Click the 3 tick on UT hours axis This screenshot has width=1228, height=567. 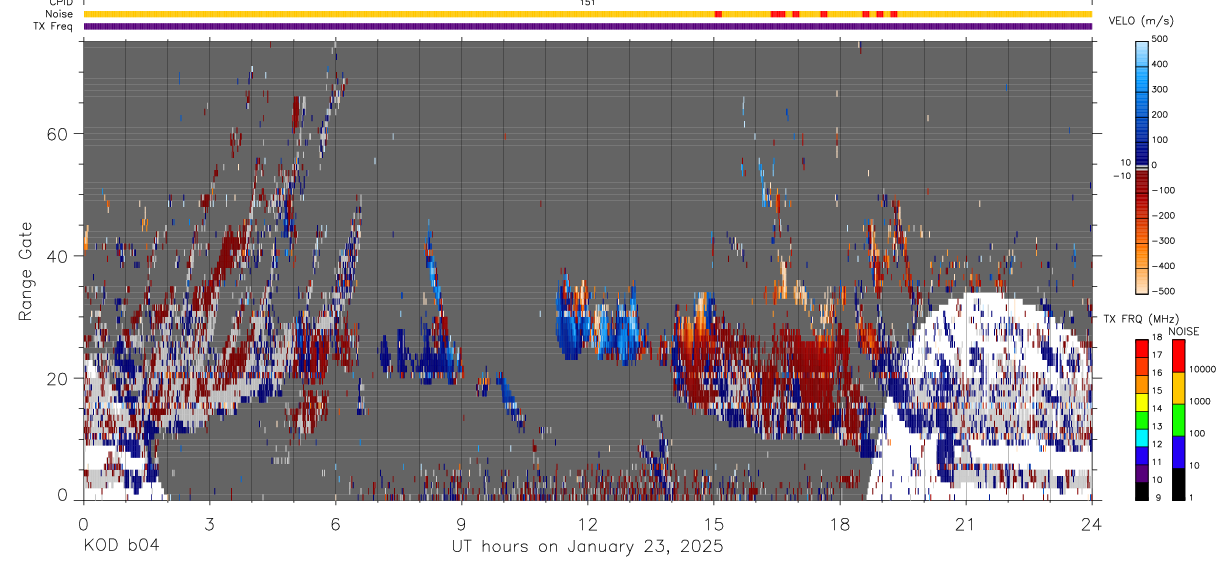(x=209, y=523)
